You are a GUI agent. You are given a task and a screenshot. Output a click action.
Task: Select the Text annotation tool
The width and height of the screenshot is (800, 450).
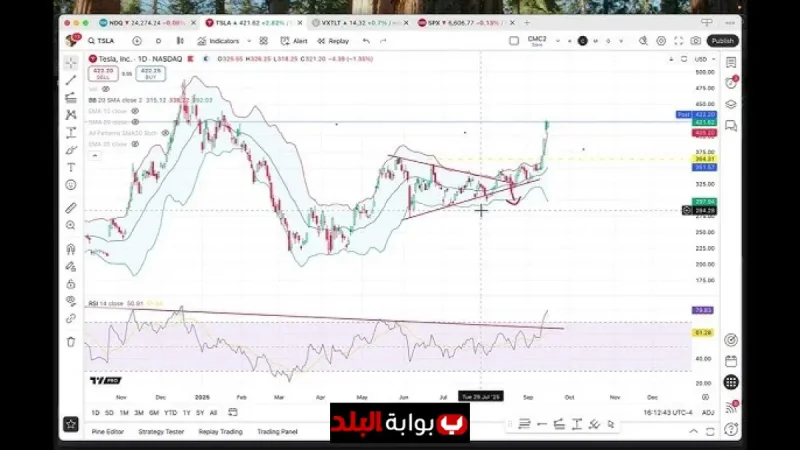click(x=71, y=167)
